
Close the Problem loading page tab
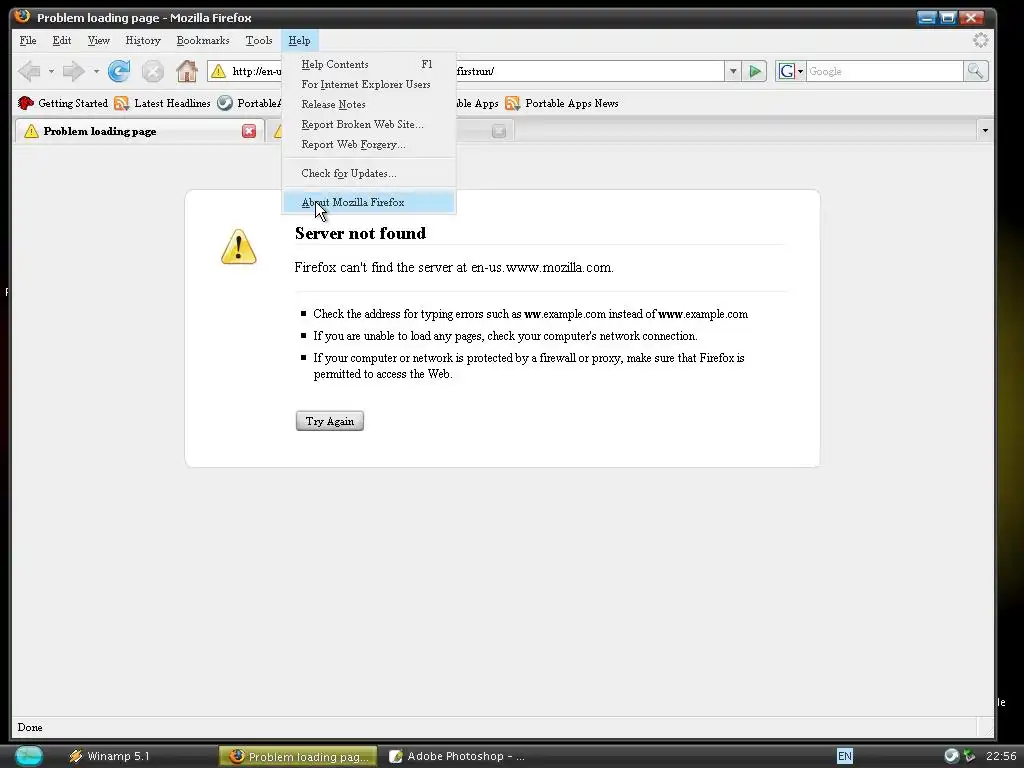click(x=249, y=131)
